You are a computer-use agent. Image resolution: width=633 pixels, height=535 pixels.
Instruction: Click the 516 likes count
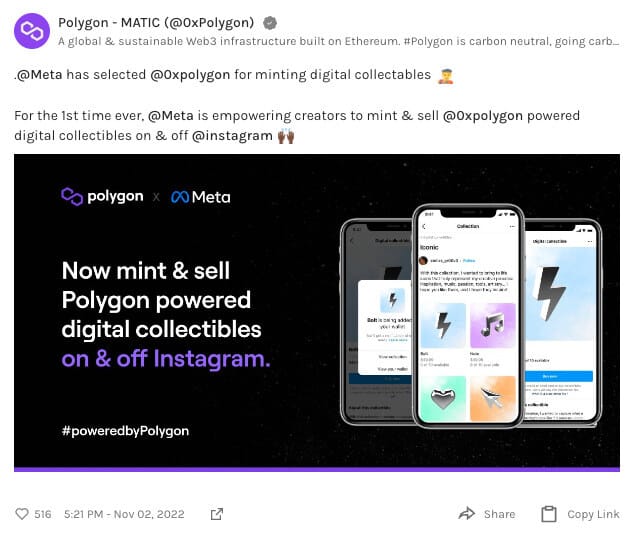click(x=43, y=514)
